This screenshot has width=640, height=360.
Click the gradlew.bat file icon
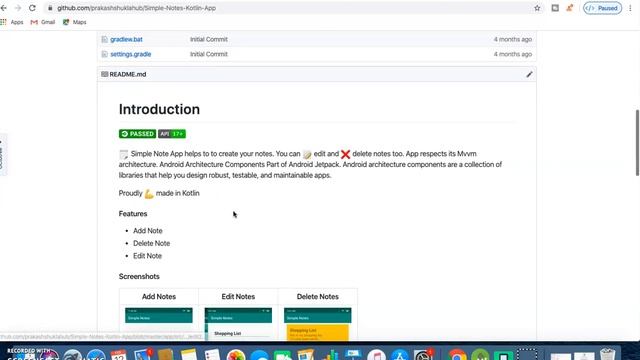104,39
